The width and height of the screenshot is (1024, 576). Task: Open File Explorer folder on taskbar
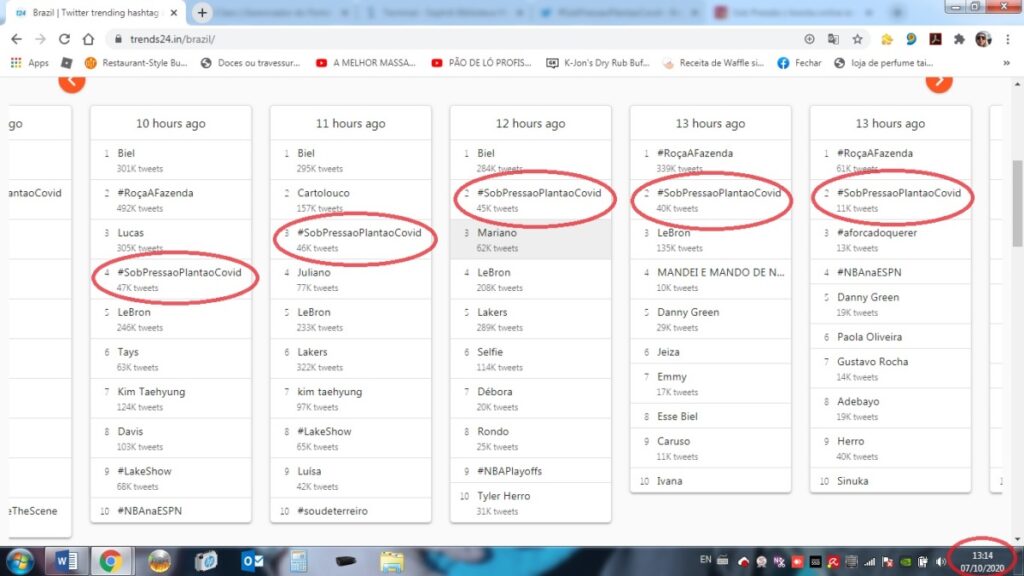point(392,561)
